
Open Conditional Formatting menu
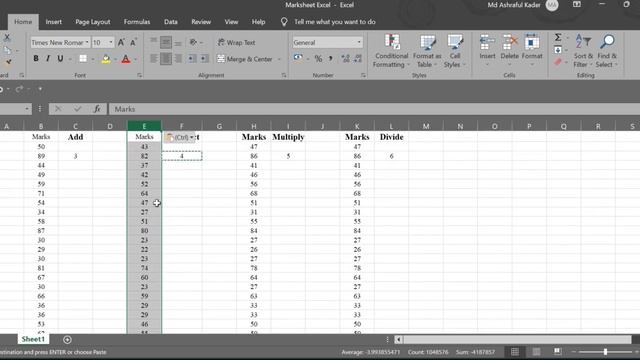[x=391, y=51]
